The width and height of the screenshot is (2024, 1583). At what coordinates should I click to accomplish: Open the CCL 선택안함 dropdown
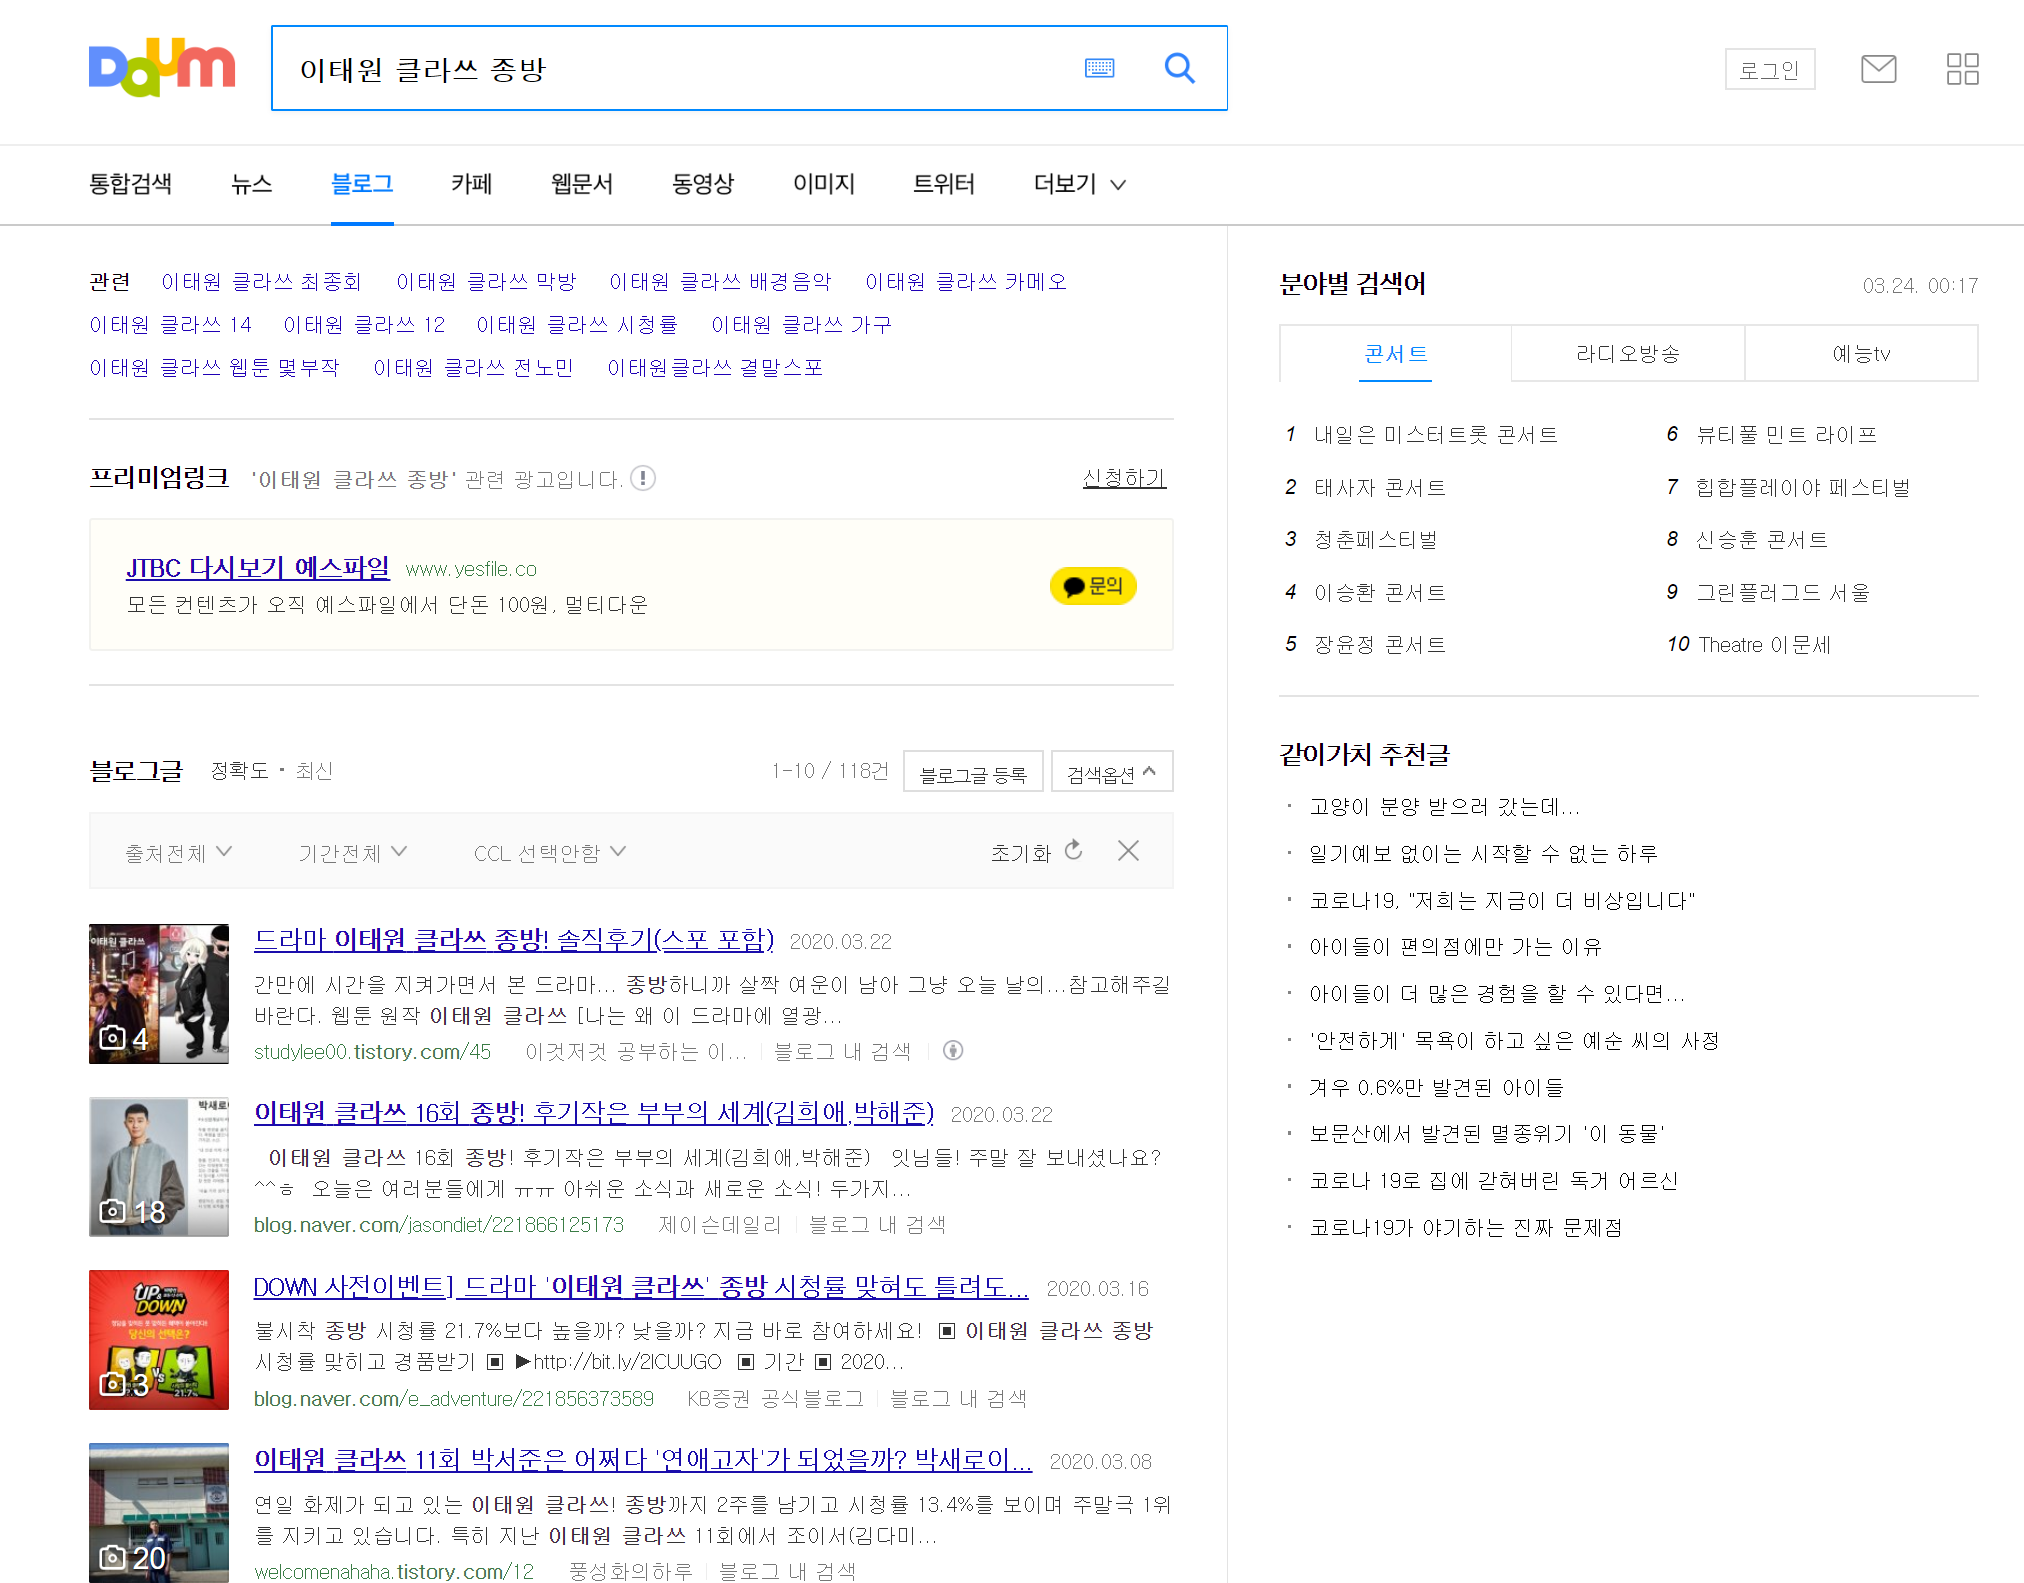[549, 853]
